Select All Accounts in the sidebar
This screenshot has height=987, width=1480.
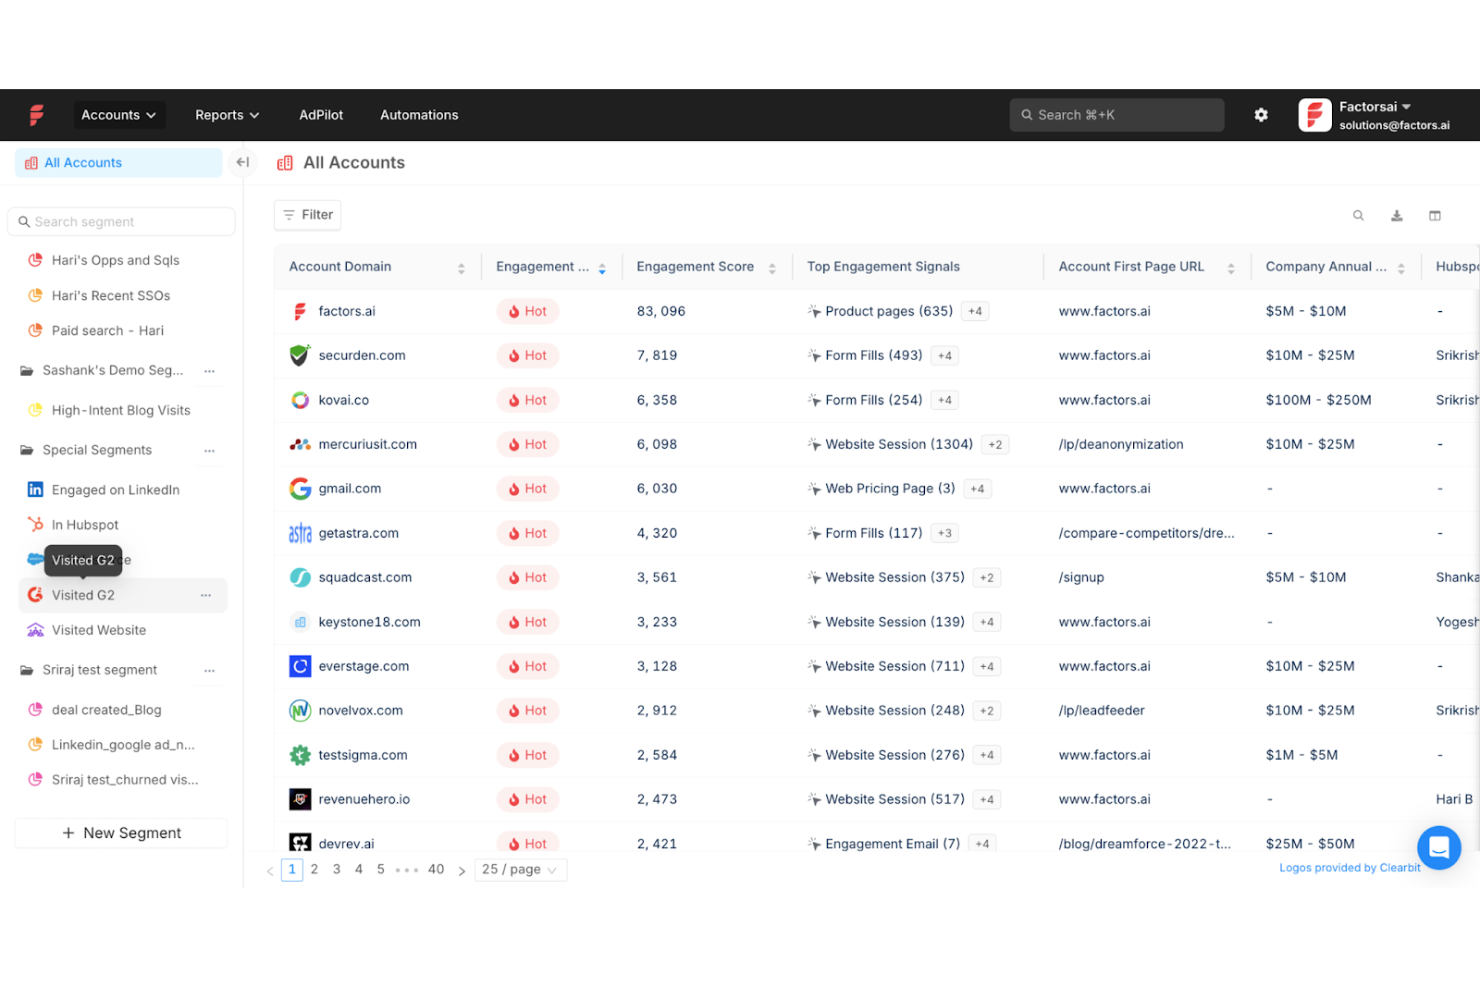tap(118, 162)
